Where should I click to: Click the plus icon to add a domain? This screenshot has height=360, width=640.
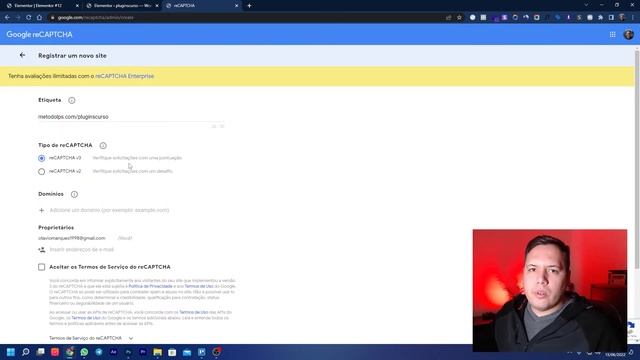(x=41, y=210)
